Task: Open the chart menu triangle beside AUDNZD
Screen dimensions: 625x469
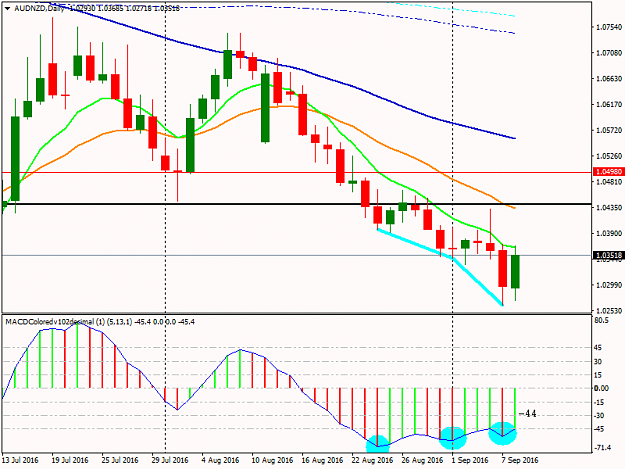Action: (8, 8)
